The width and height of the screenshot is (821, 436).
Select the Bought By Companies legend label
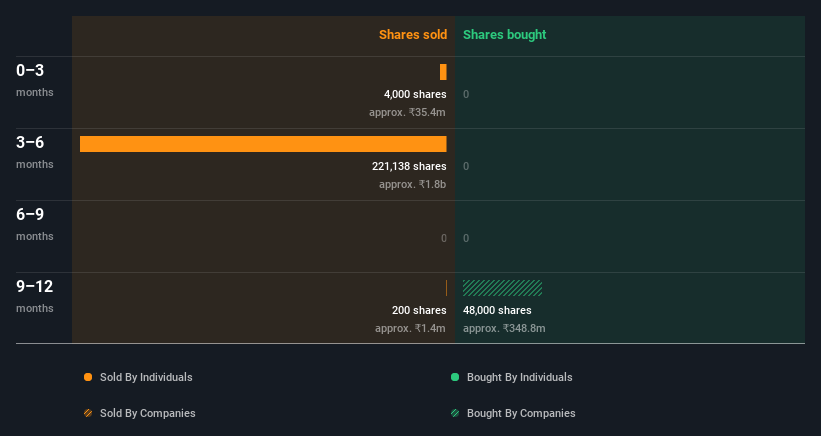point(521,413)
